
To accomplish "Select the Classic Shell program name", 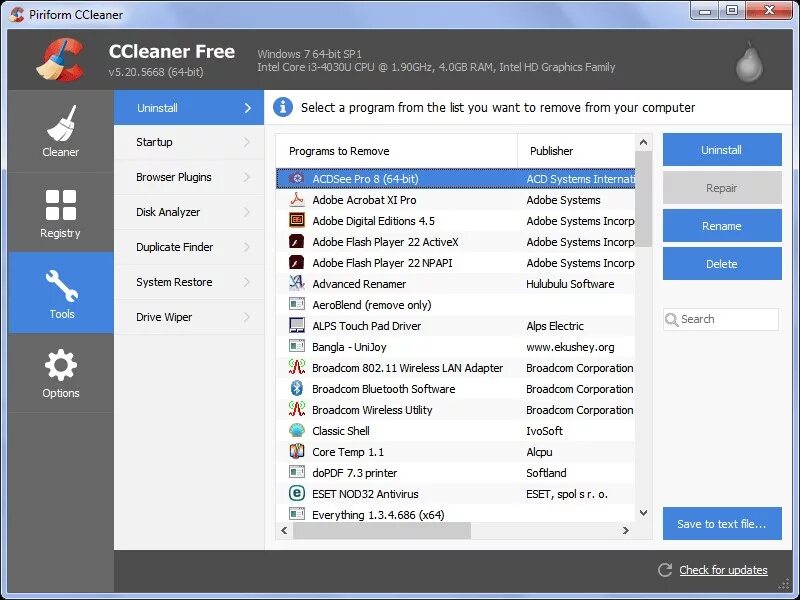I will point(341,431).
